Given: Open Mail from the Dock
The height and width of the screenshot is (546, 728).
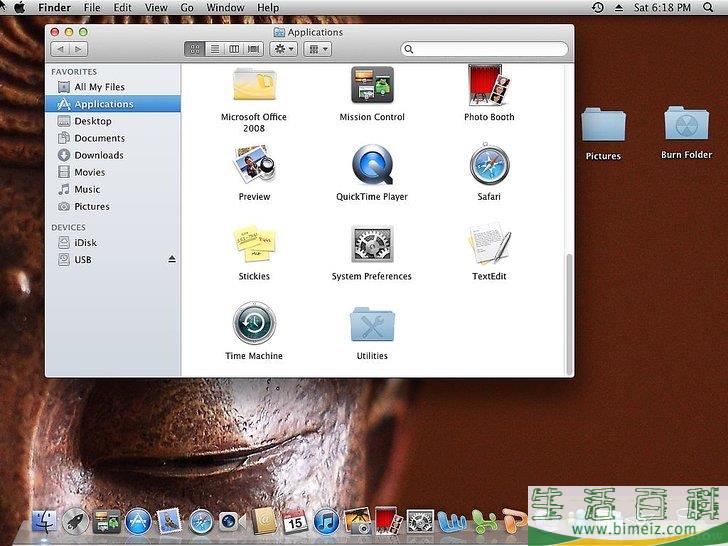Looking at the screenshot, I should point(169,521).
